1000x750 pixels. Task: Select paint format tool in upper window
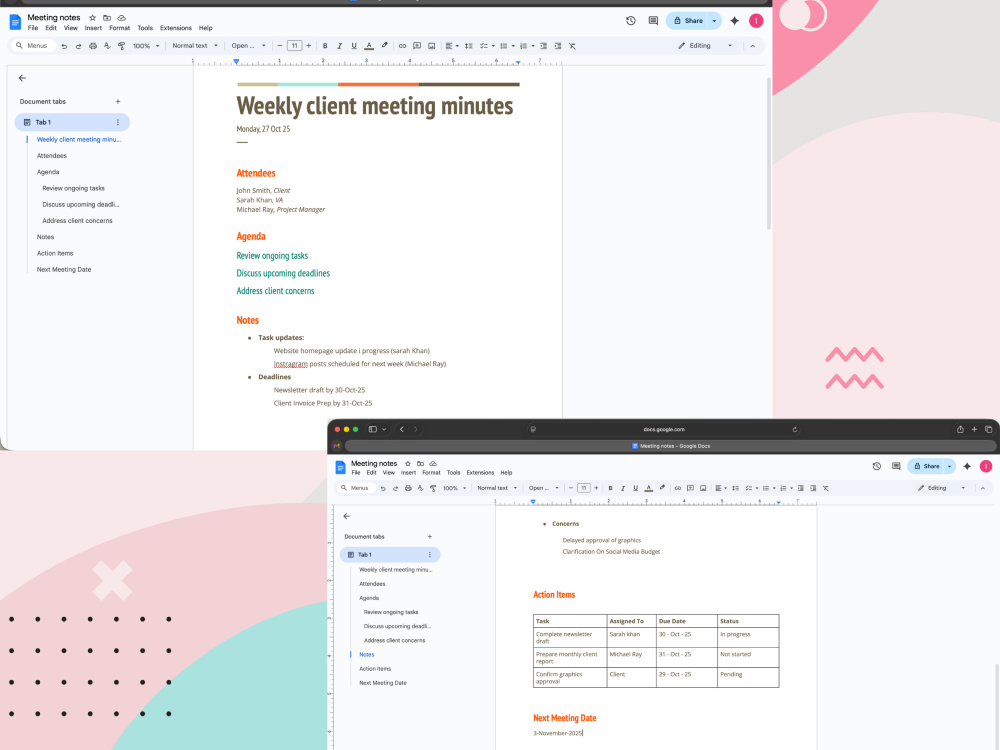click(121, 46)
